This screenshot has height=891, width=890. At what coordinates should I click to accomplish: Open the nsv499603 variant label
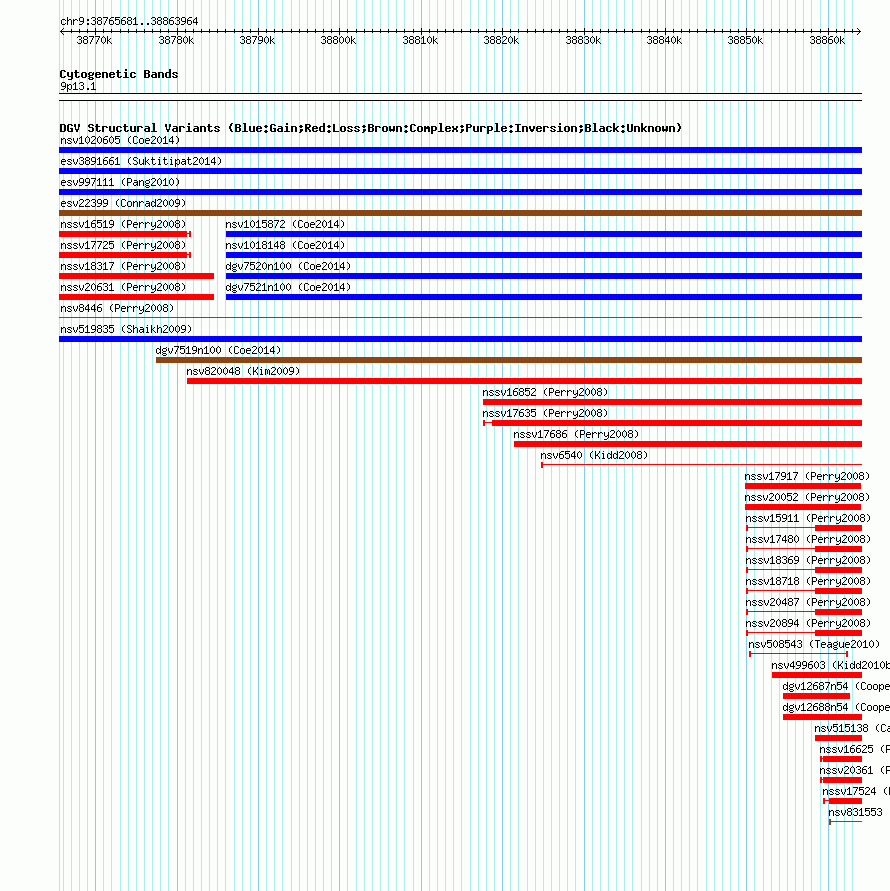(x=830, y=666)
